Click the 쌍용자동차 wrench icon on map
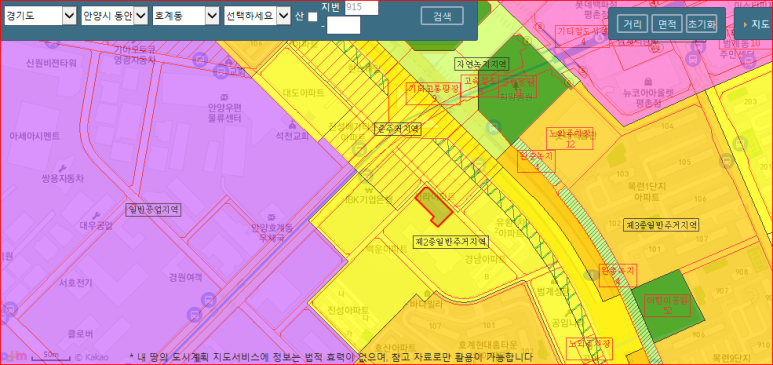Image resolution: width=773 pixels, height=365 pixels. (62, 167)
